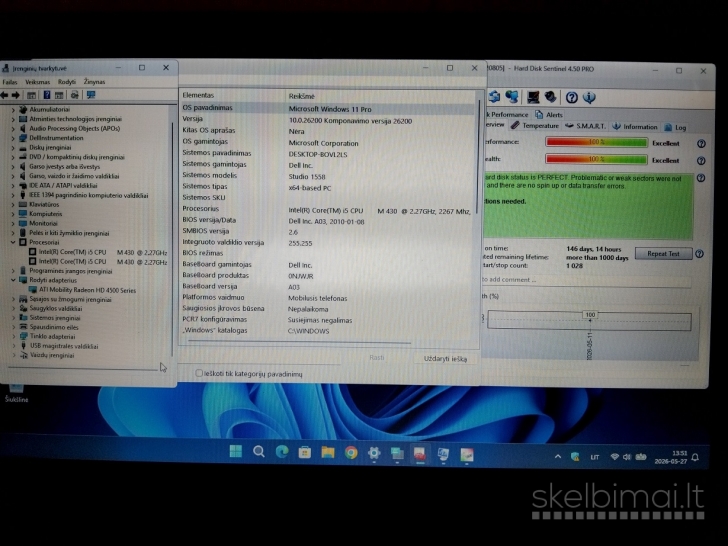Click the blue info bubble icon in Hard Disk Sentinel toolbar
The height and width of the screenshot is (546, 728).
[589, 98]
